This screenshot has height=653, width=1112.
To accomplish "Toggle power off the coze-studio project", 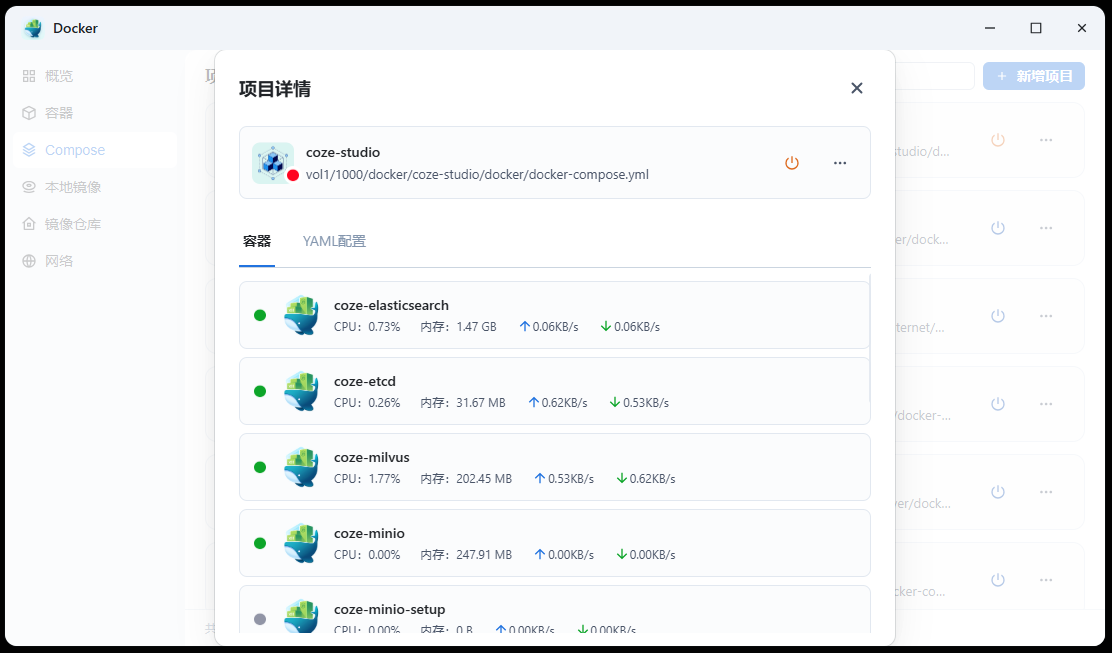I will pyautogui.click(x=791, y=161).
